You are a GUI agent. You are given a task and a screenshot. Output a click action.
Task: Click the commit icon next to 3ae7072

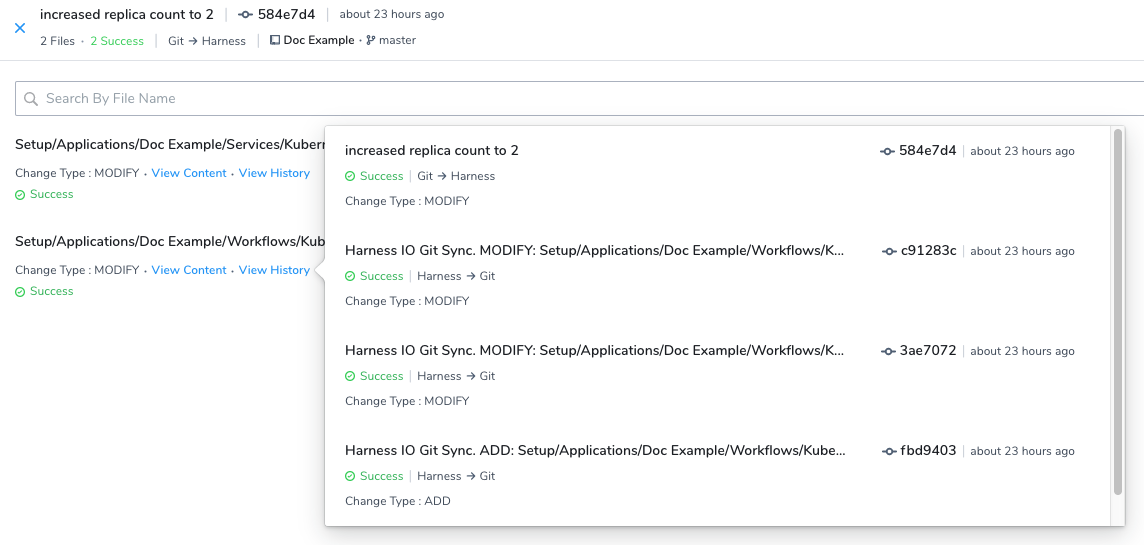pyautogui.click(x=889, y=351)
